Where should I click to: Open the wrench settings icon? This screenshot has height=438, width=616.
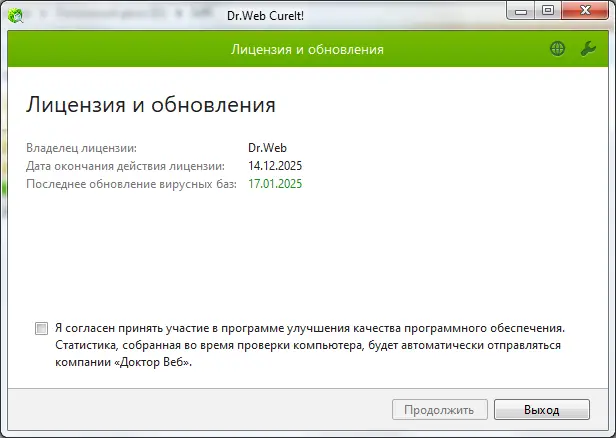[x=588, y=49]
